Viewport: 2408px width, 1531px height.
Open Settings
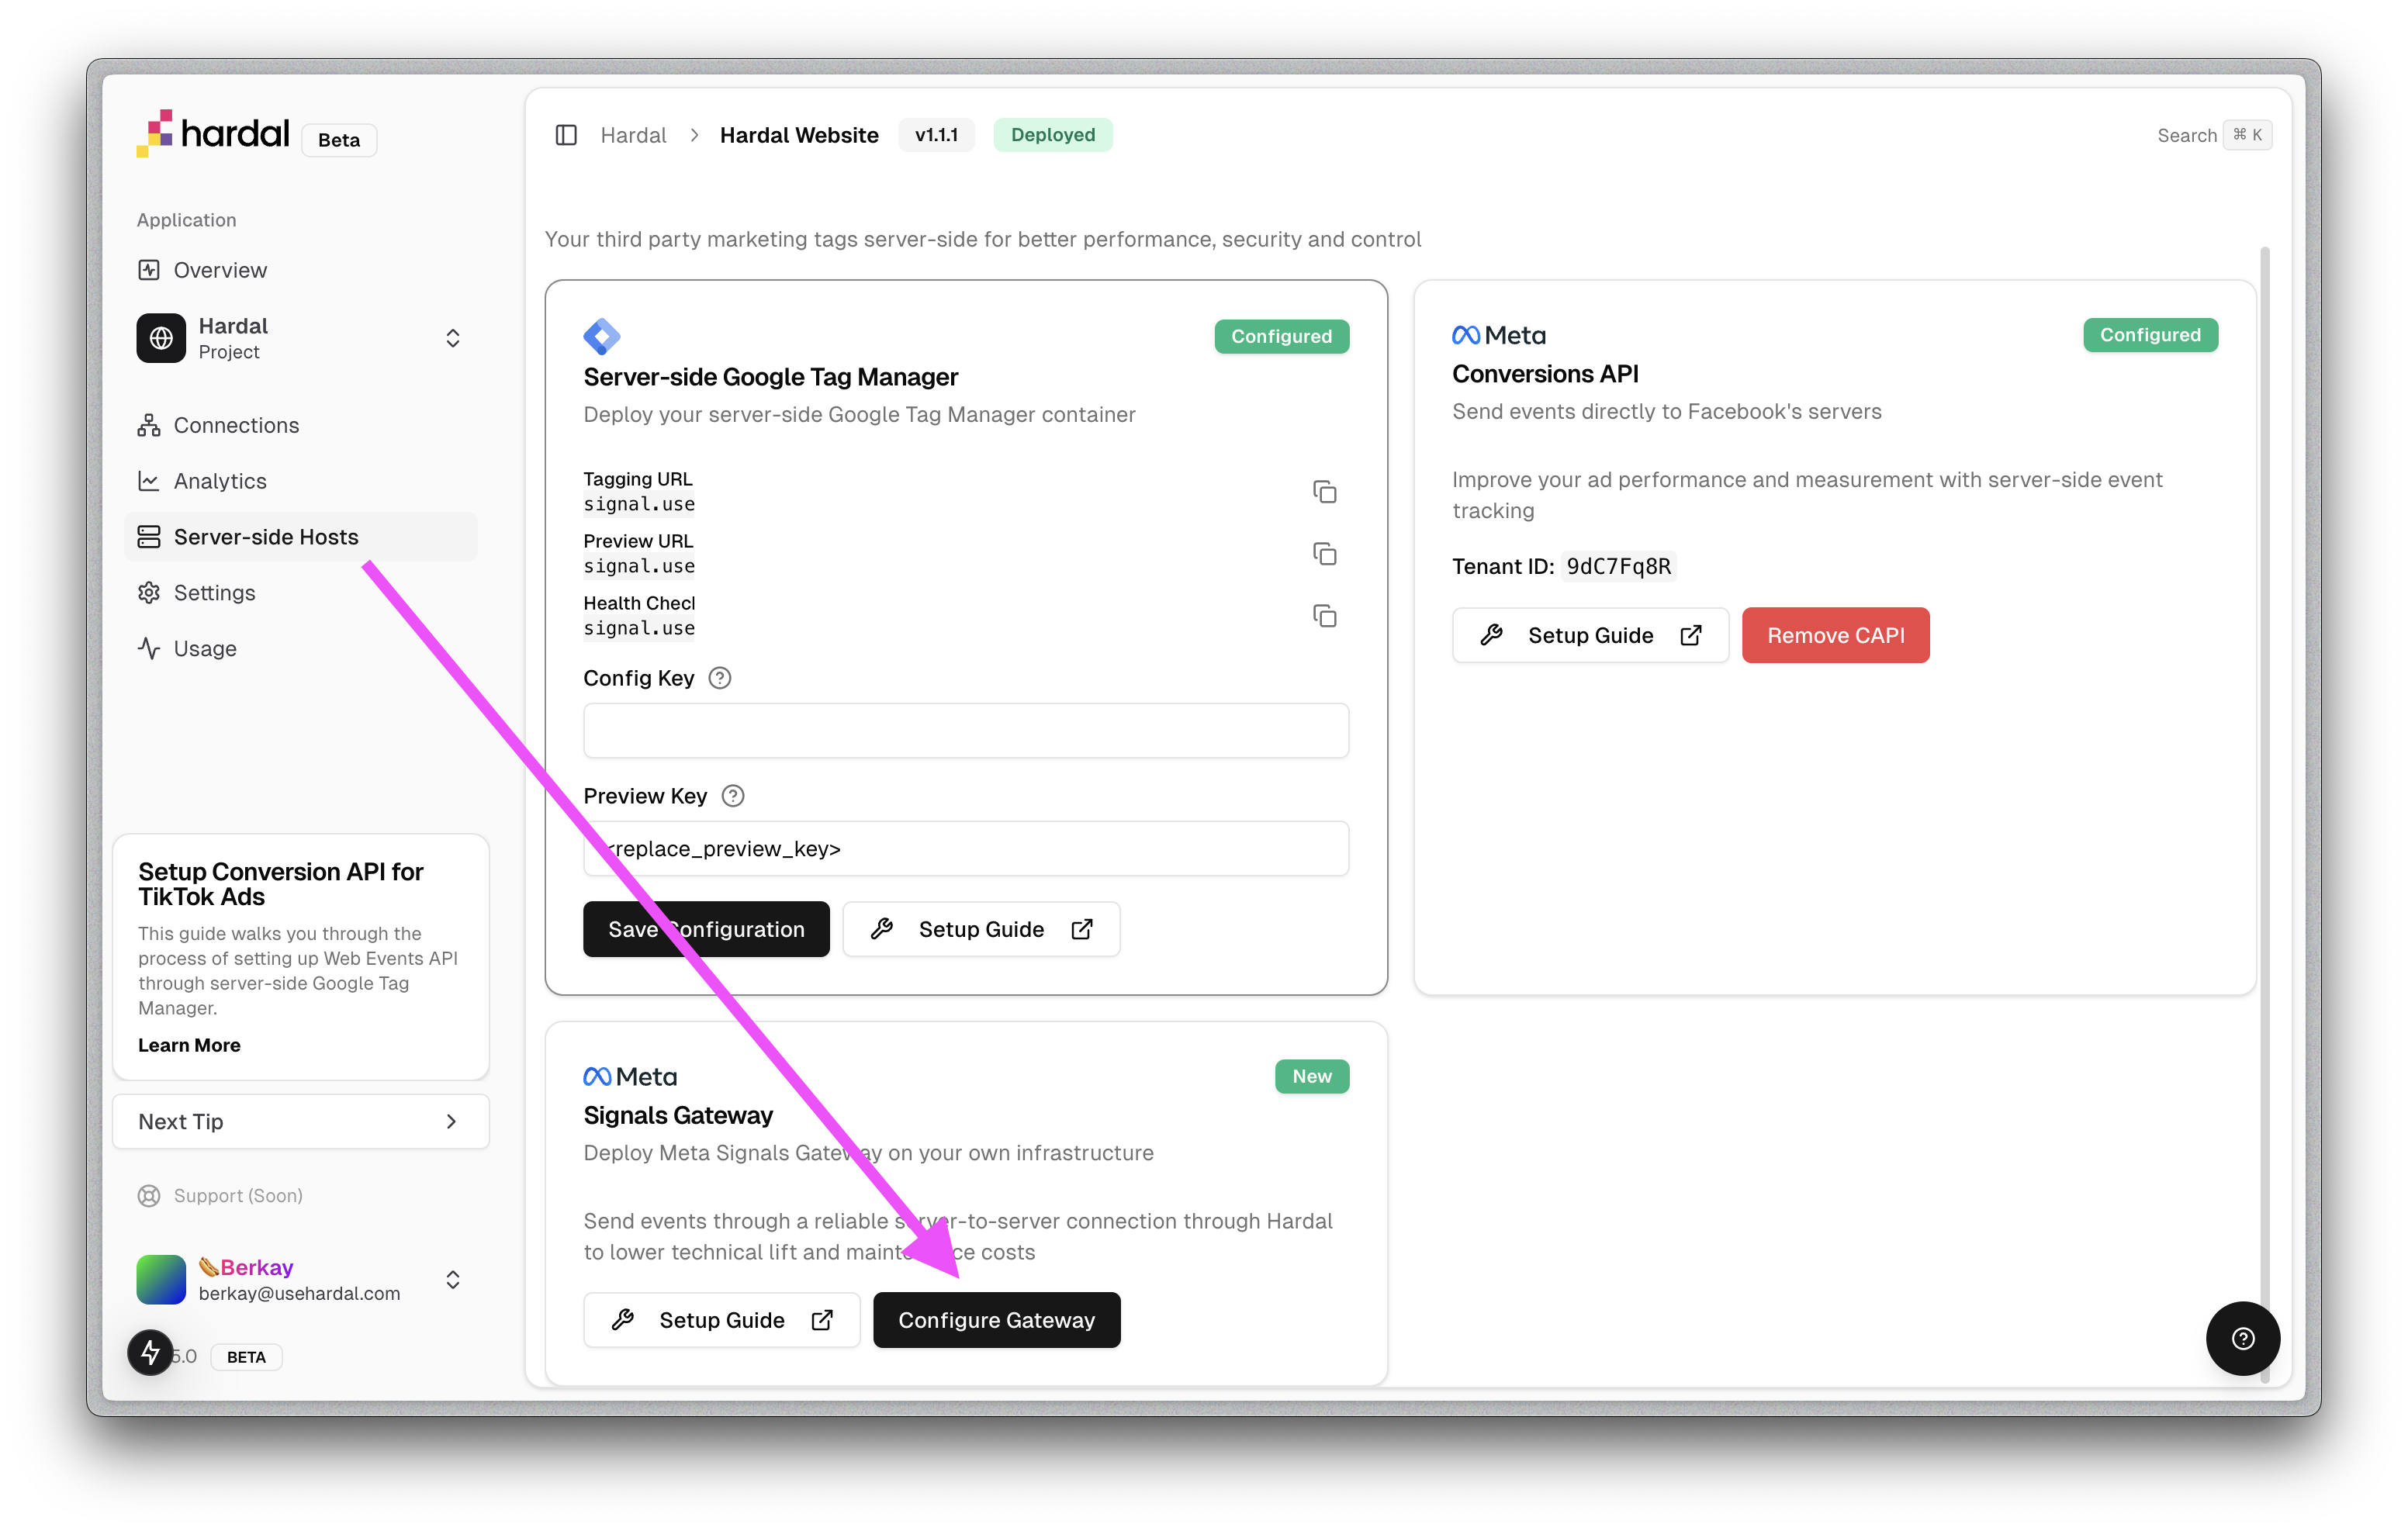point(301,593)
